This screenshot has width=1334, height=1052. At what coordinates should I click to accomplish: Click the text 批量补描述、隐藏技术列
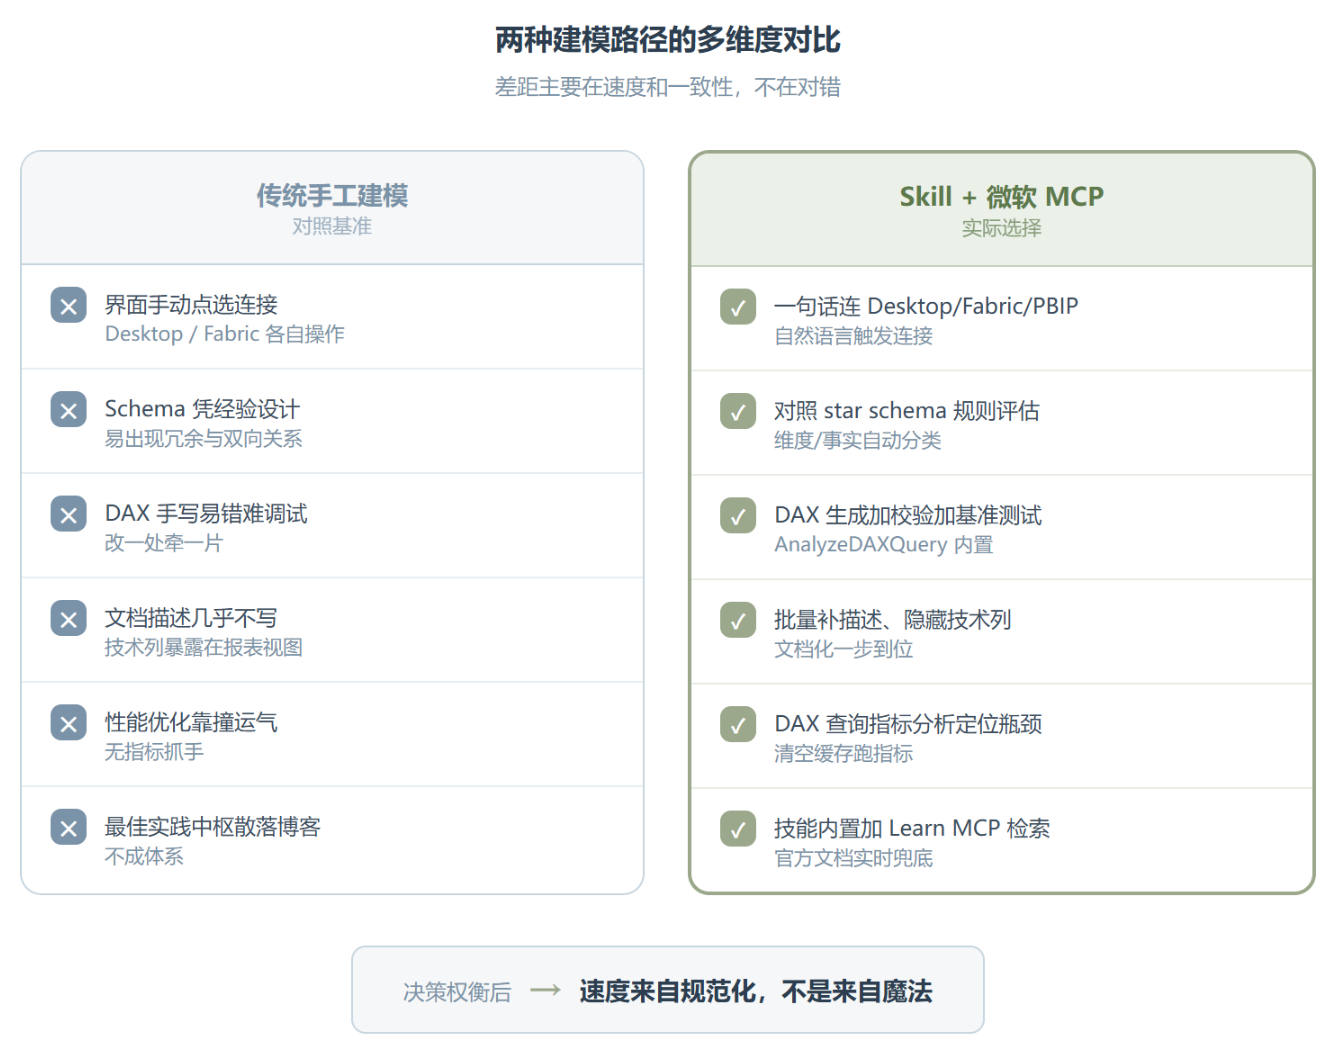click(892, 620)
